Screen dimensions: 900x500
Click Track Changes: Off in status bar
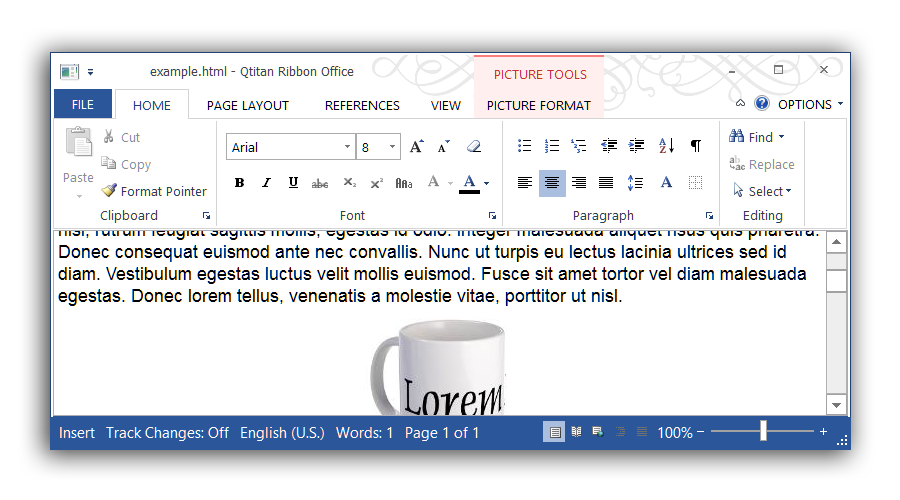pyautogui.click(x=167, y=433)
